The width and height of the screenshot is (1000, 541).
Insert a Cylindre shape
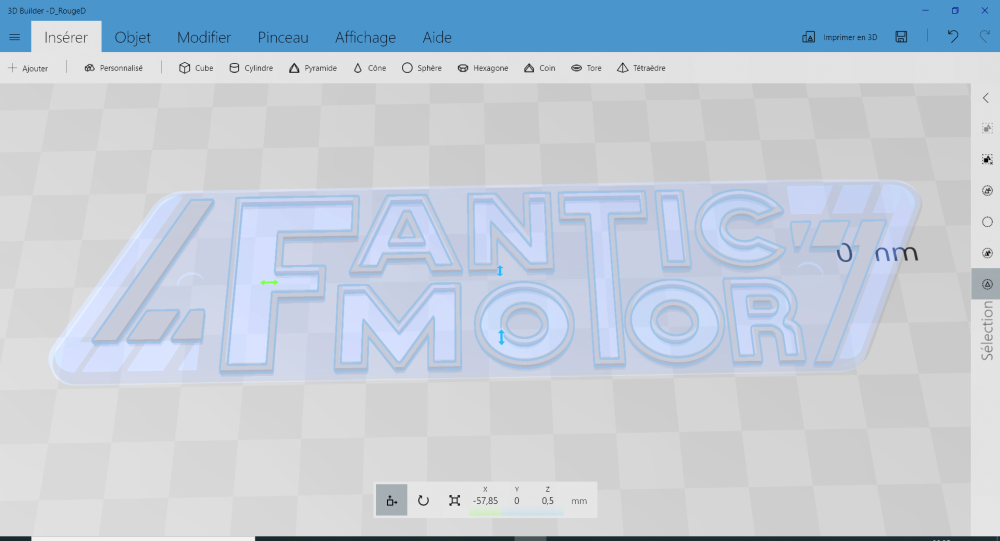251,68
